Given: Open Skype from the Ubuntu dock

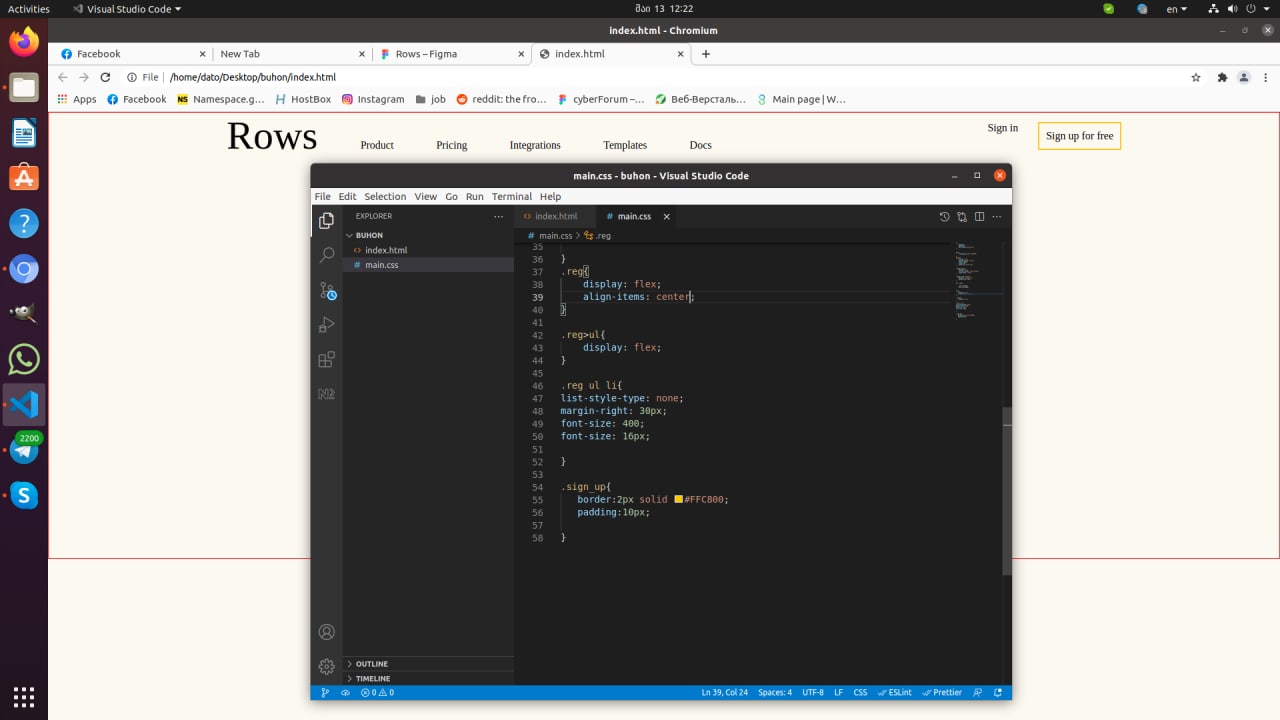Looking at the screenshot, I should (x=24, y=495).
